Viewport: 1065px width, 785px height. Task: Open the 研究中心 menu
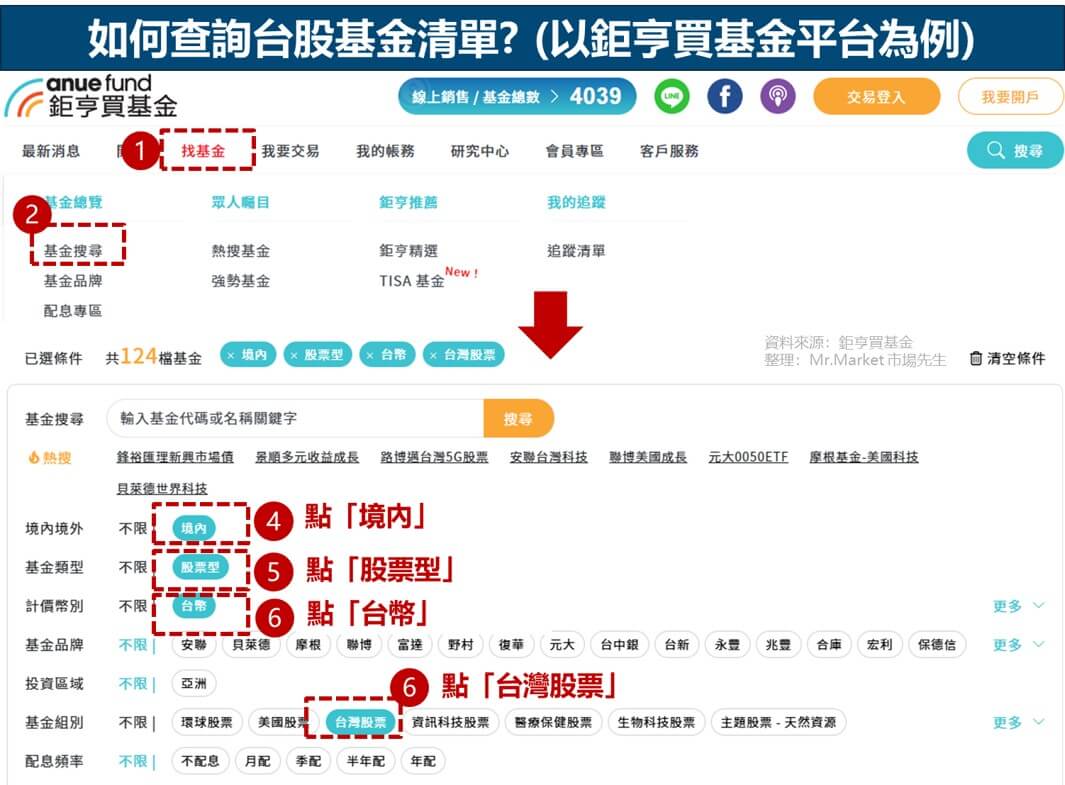480,151
